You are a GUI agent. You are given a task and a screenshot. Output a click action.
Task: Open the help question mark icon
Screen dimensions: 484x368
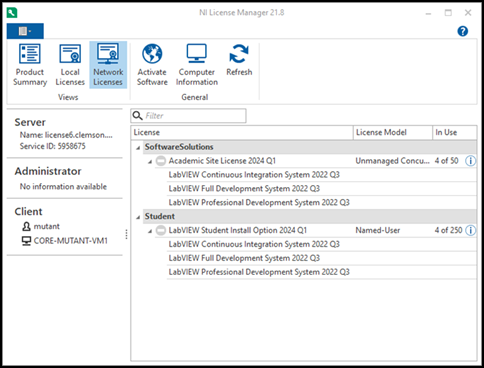pos(463,31)
